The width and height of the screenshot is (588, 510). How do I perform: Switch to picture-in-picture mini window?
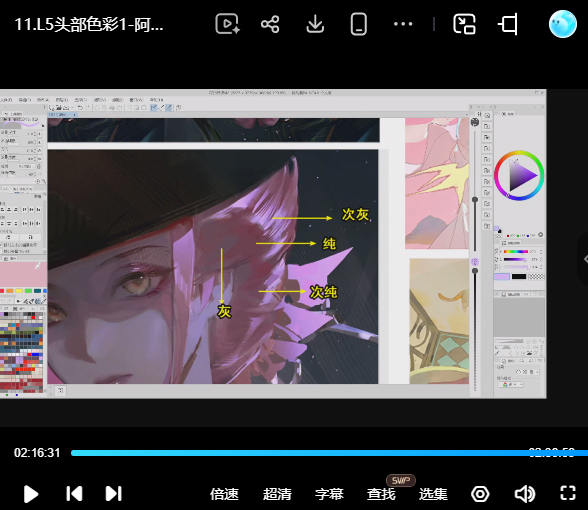click(x=464, y=24)
